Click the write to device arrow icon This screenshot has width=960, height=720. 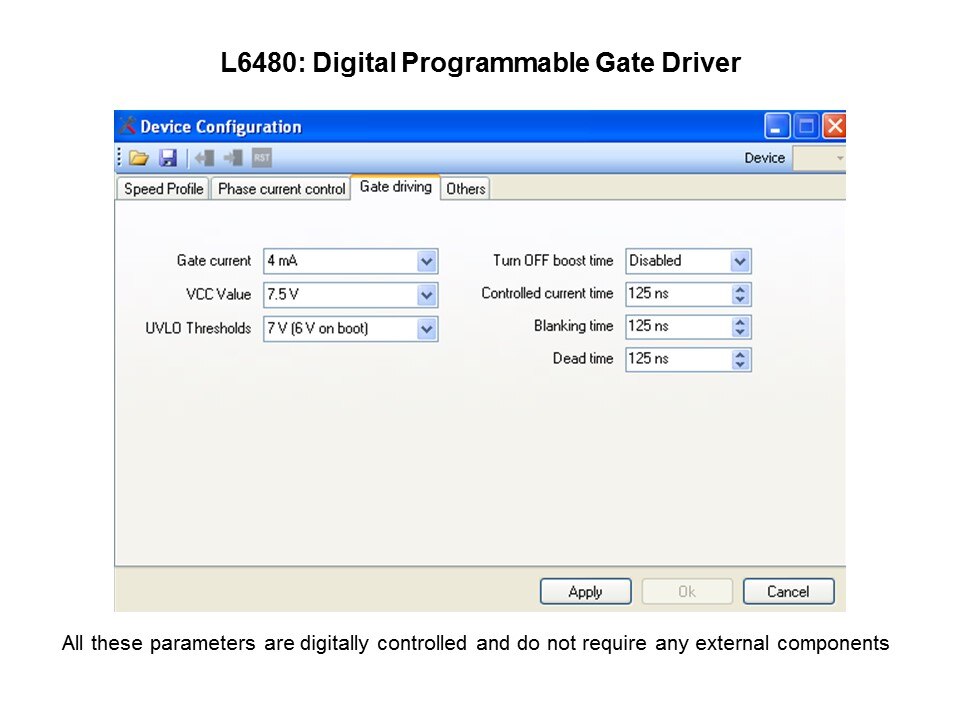click(x=233, y=158)
